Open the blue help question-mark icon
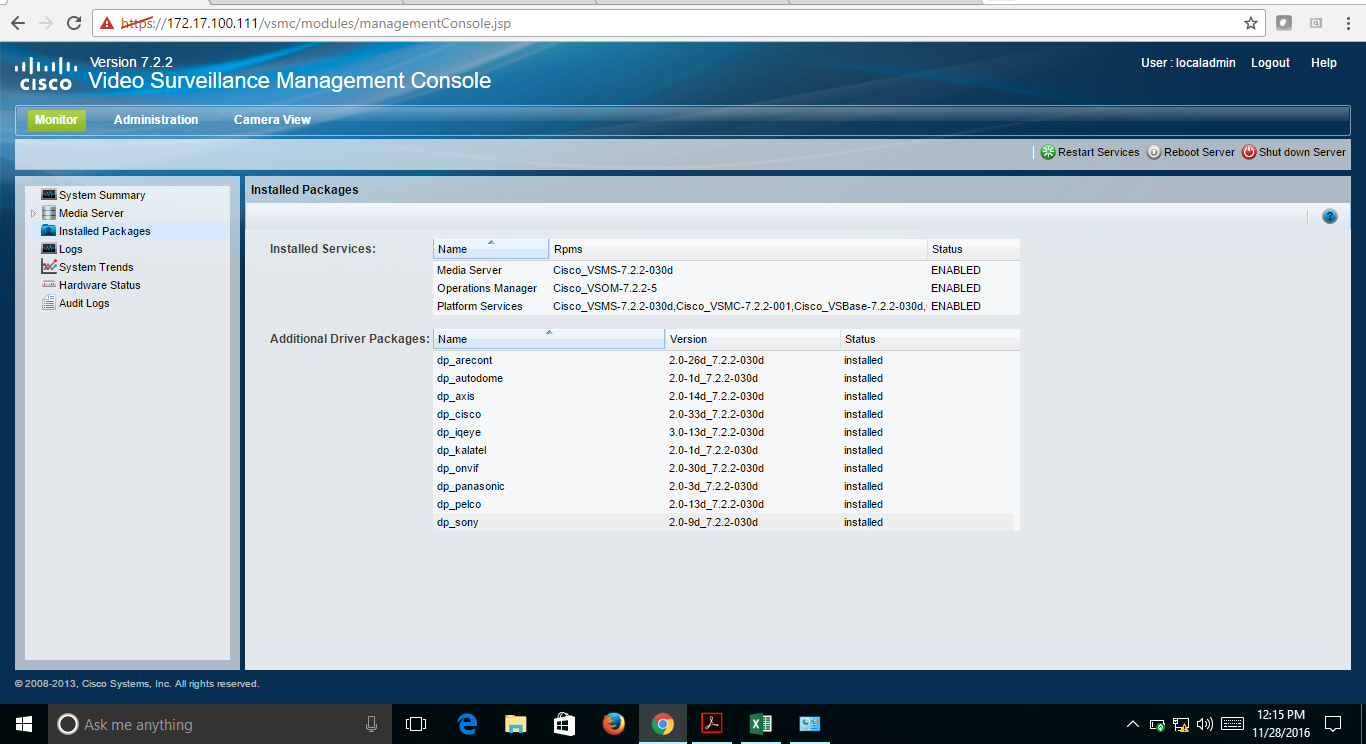Viewport: 1366px width, 744px height. point(1329,216)
